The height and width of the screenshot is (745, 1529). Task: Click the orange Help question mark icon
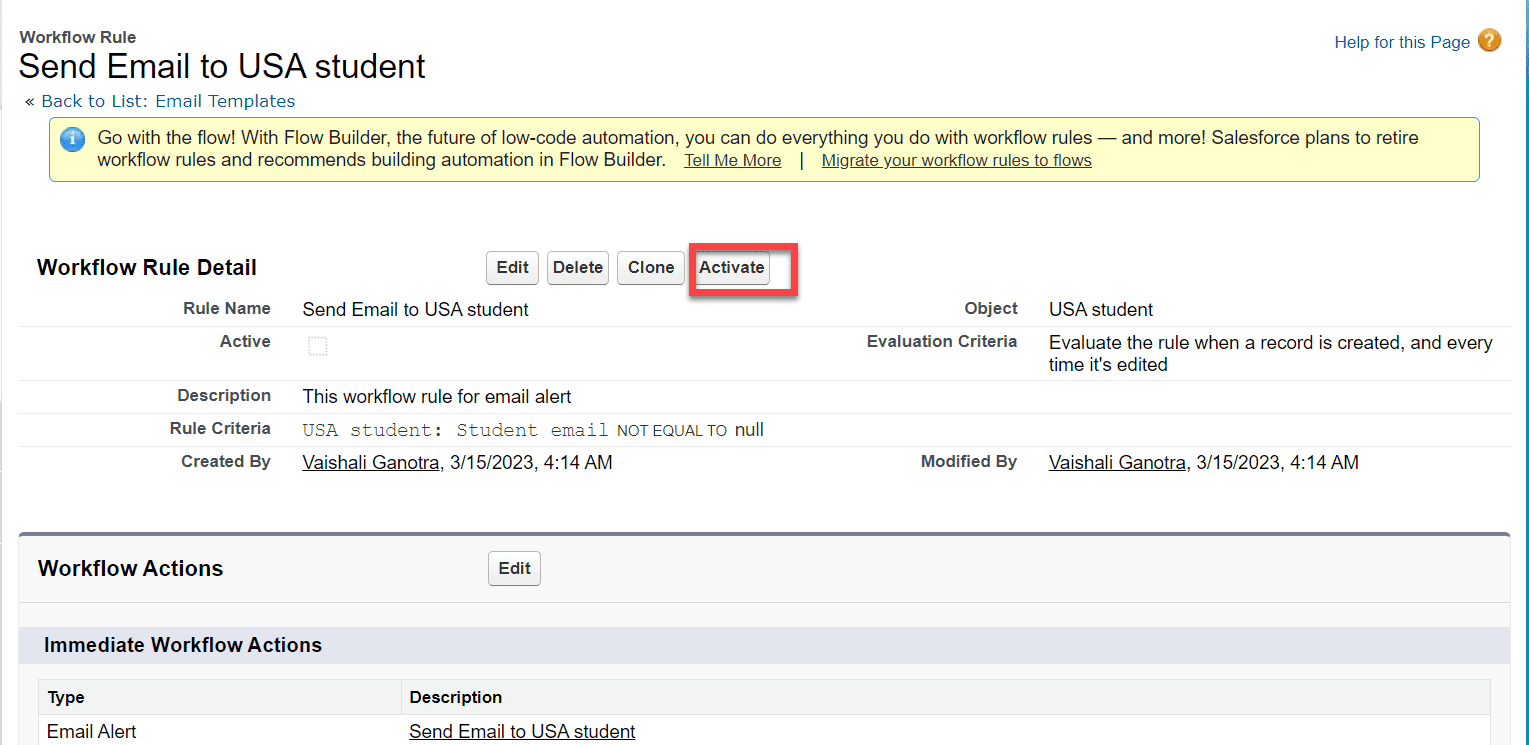pyautogui.click(x=1489, y=41)
